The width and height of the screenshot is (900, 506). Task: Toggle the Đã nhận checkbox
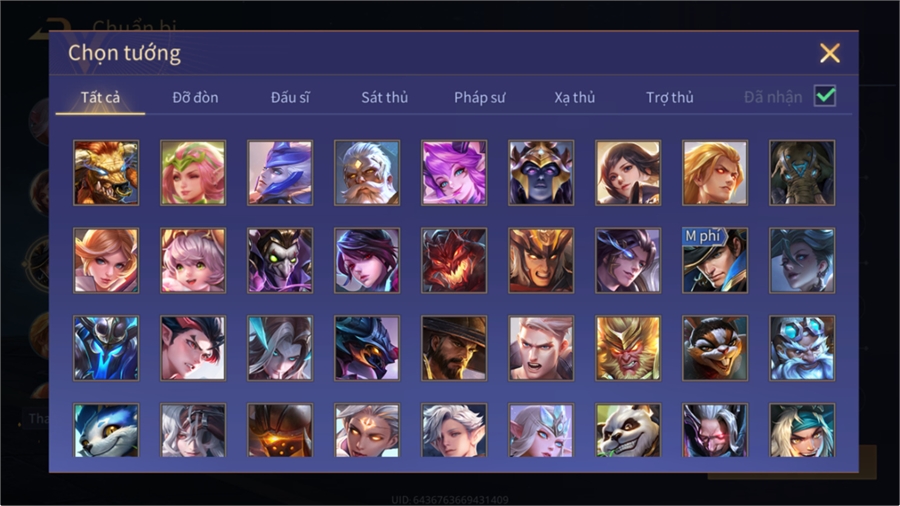[x=825, y=96]
